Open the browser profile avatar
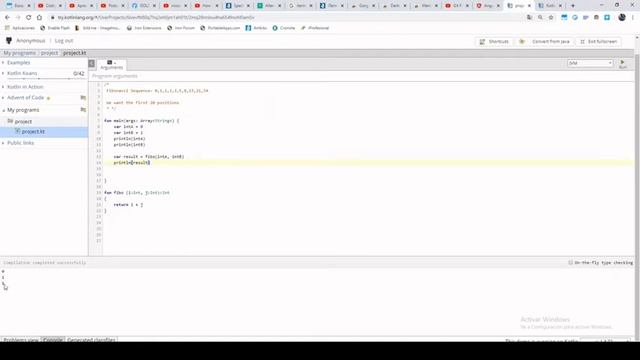The height and width of the screenshot is (360, 640). pyautogui.click(x=622, y=18)
